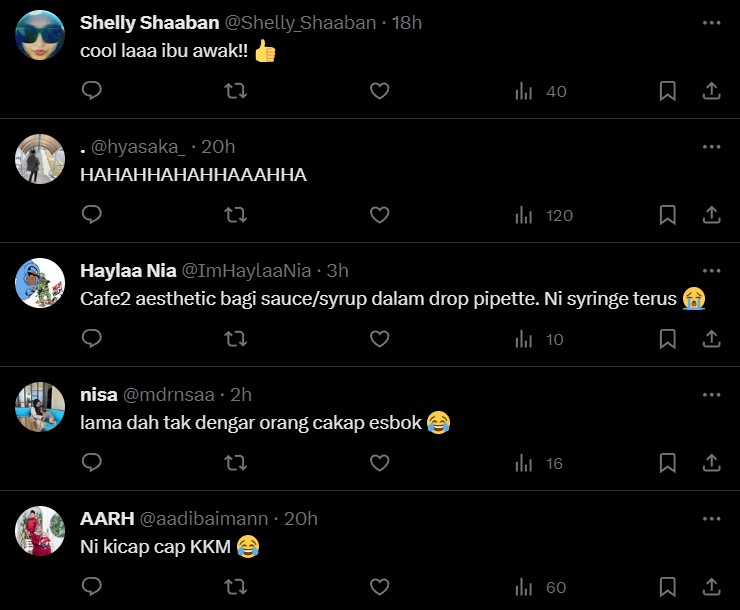The image size is (740, 610).
Task: Open Shelly Shaaban's profile name link
Action: [x=137, y=22]
